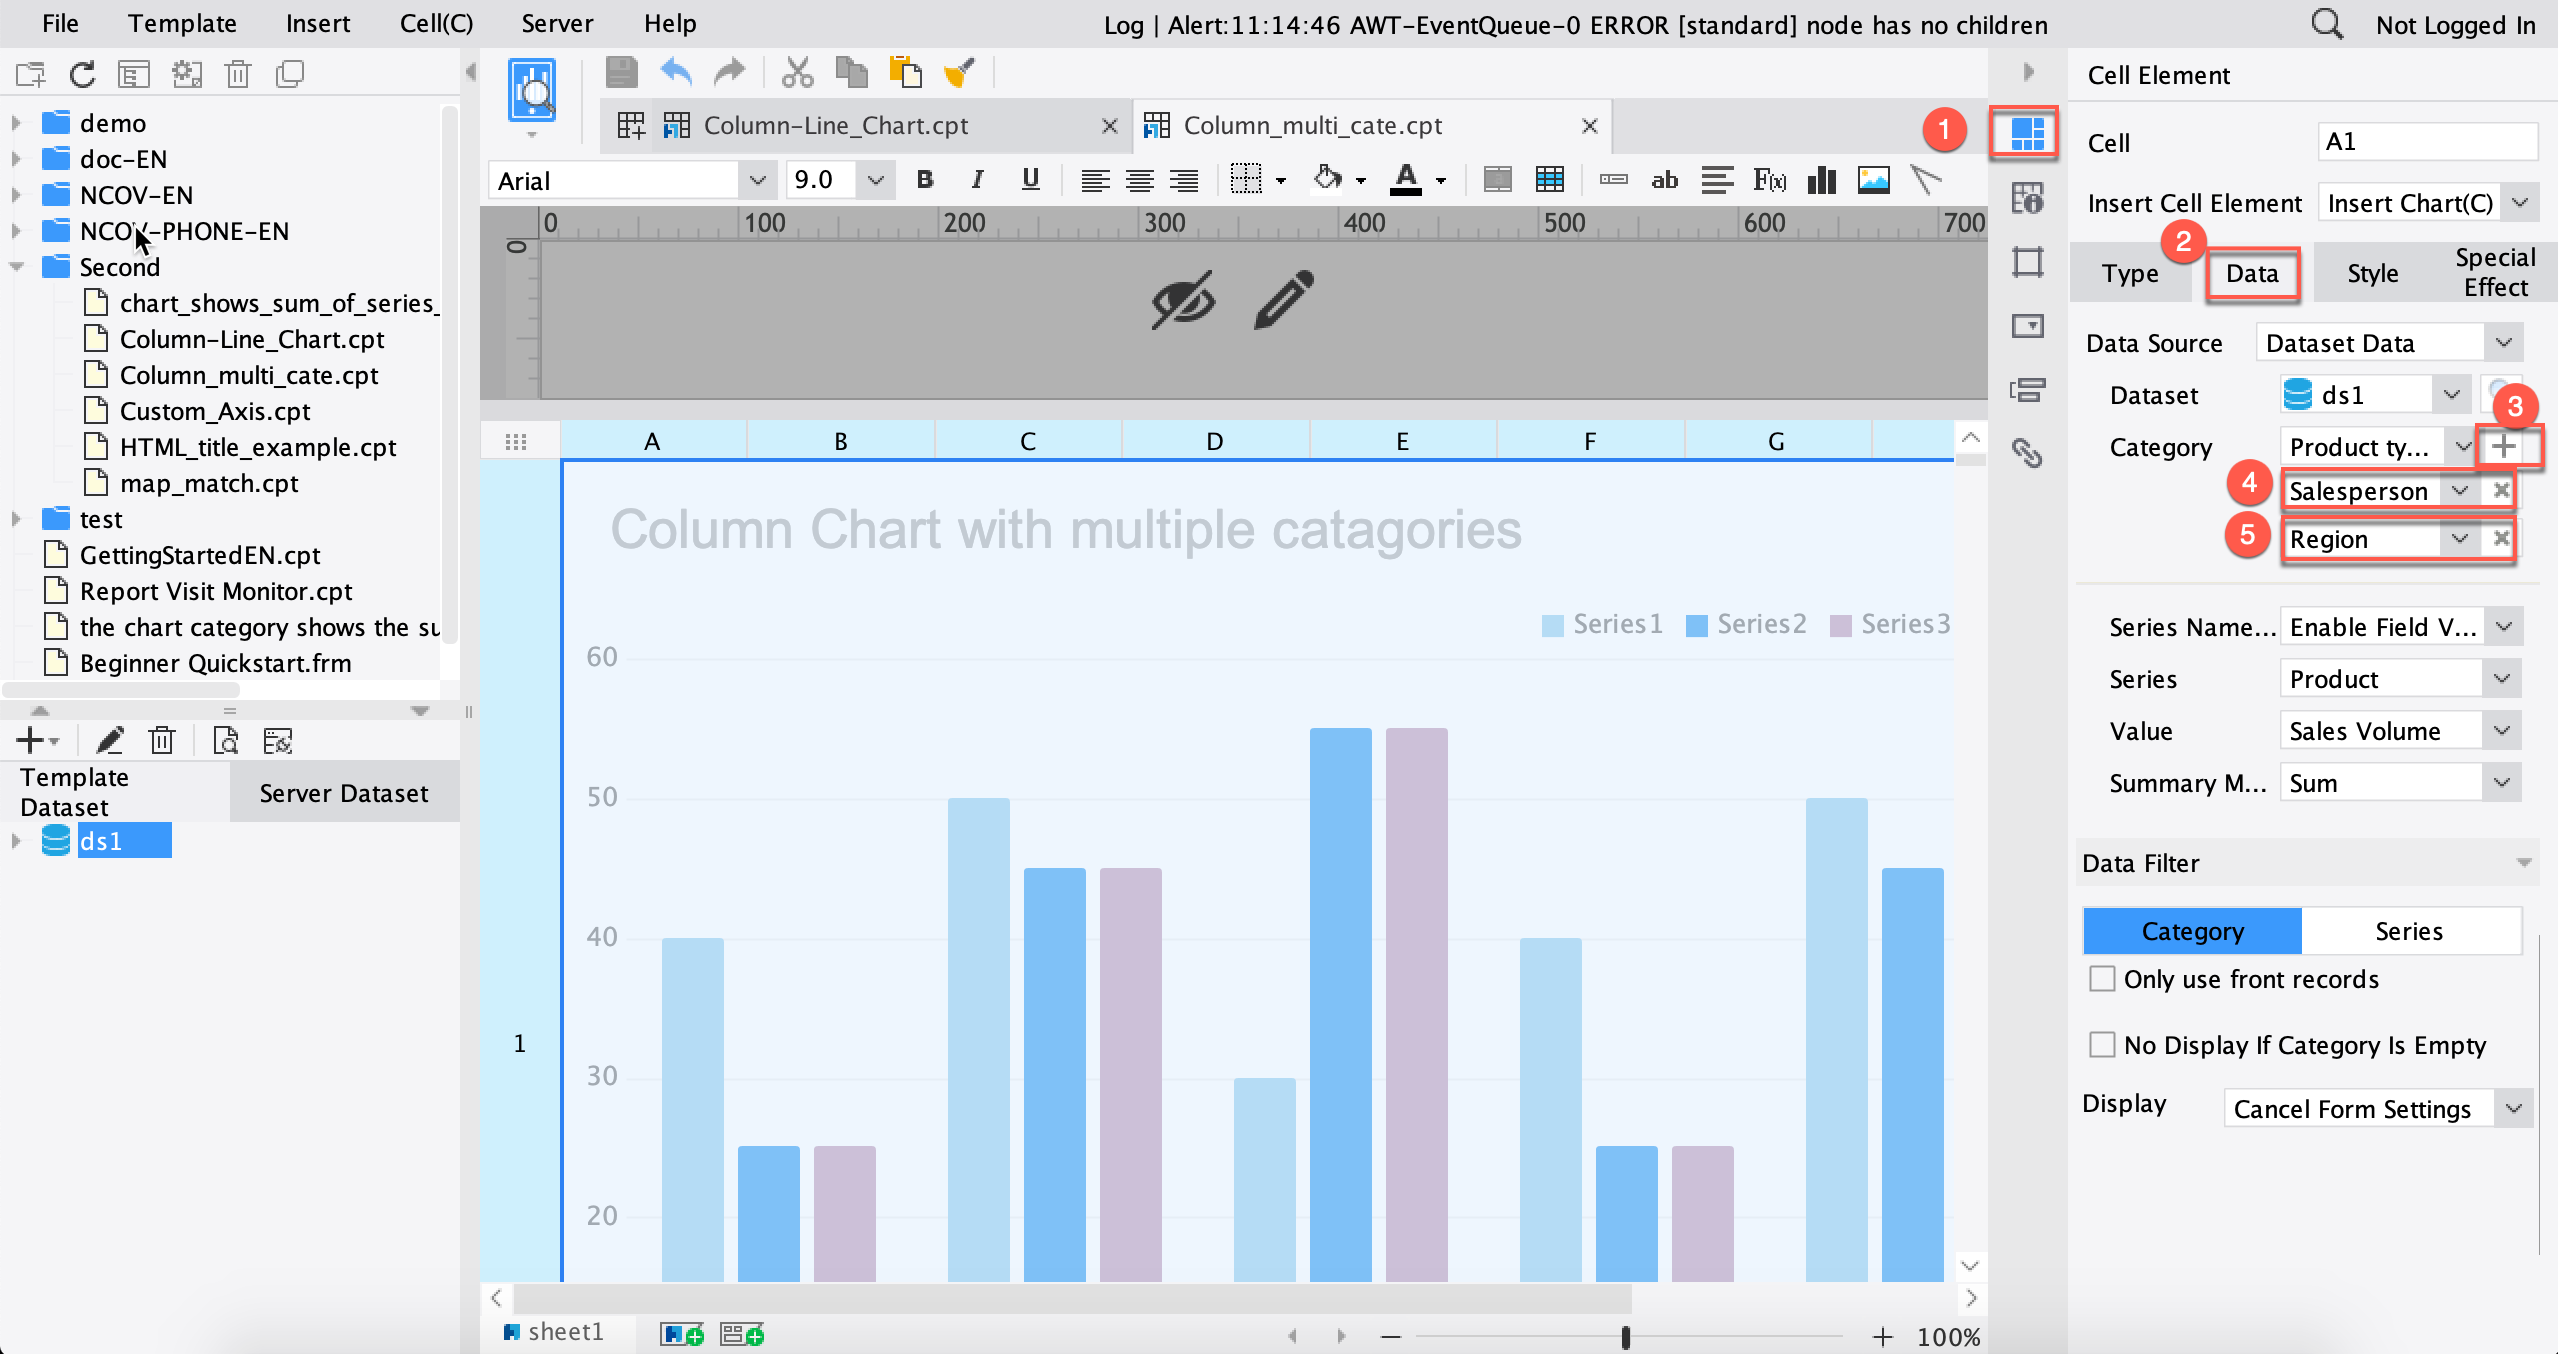Open the Insert Chart toolbar icon

(x=1820, y=180)
